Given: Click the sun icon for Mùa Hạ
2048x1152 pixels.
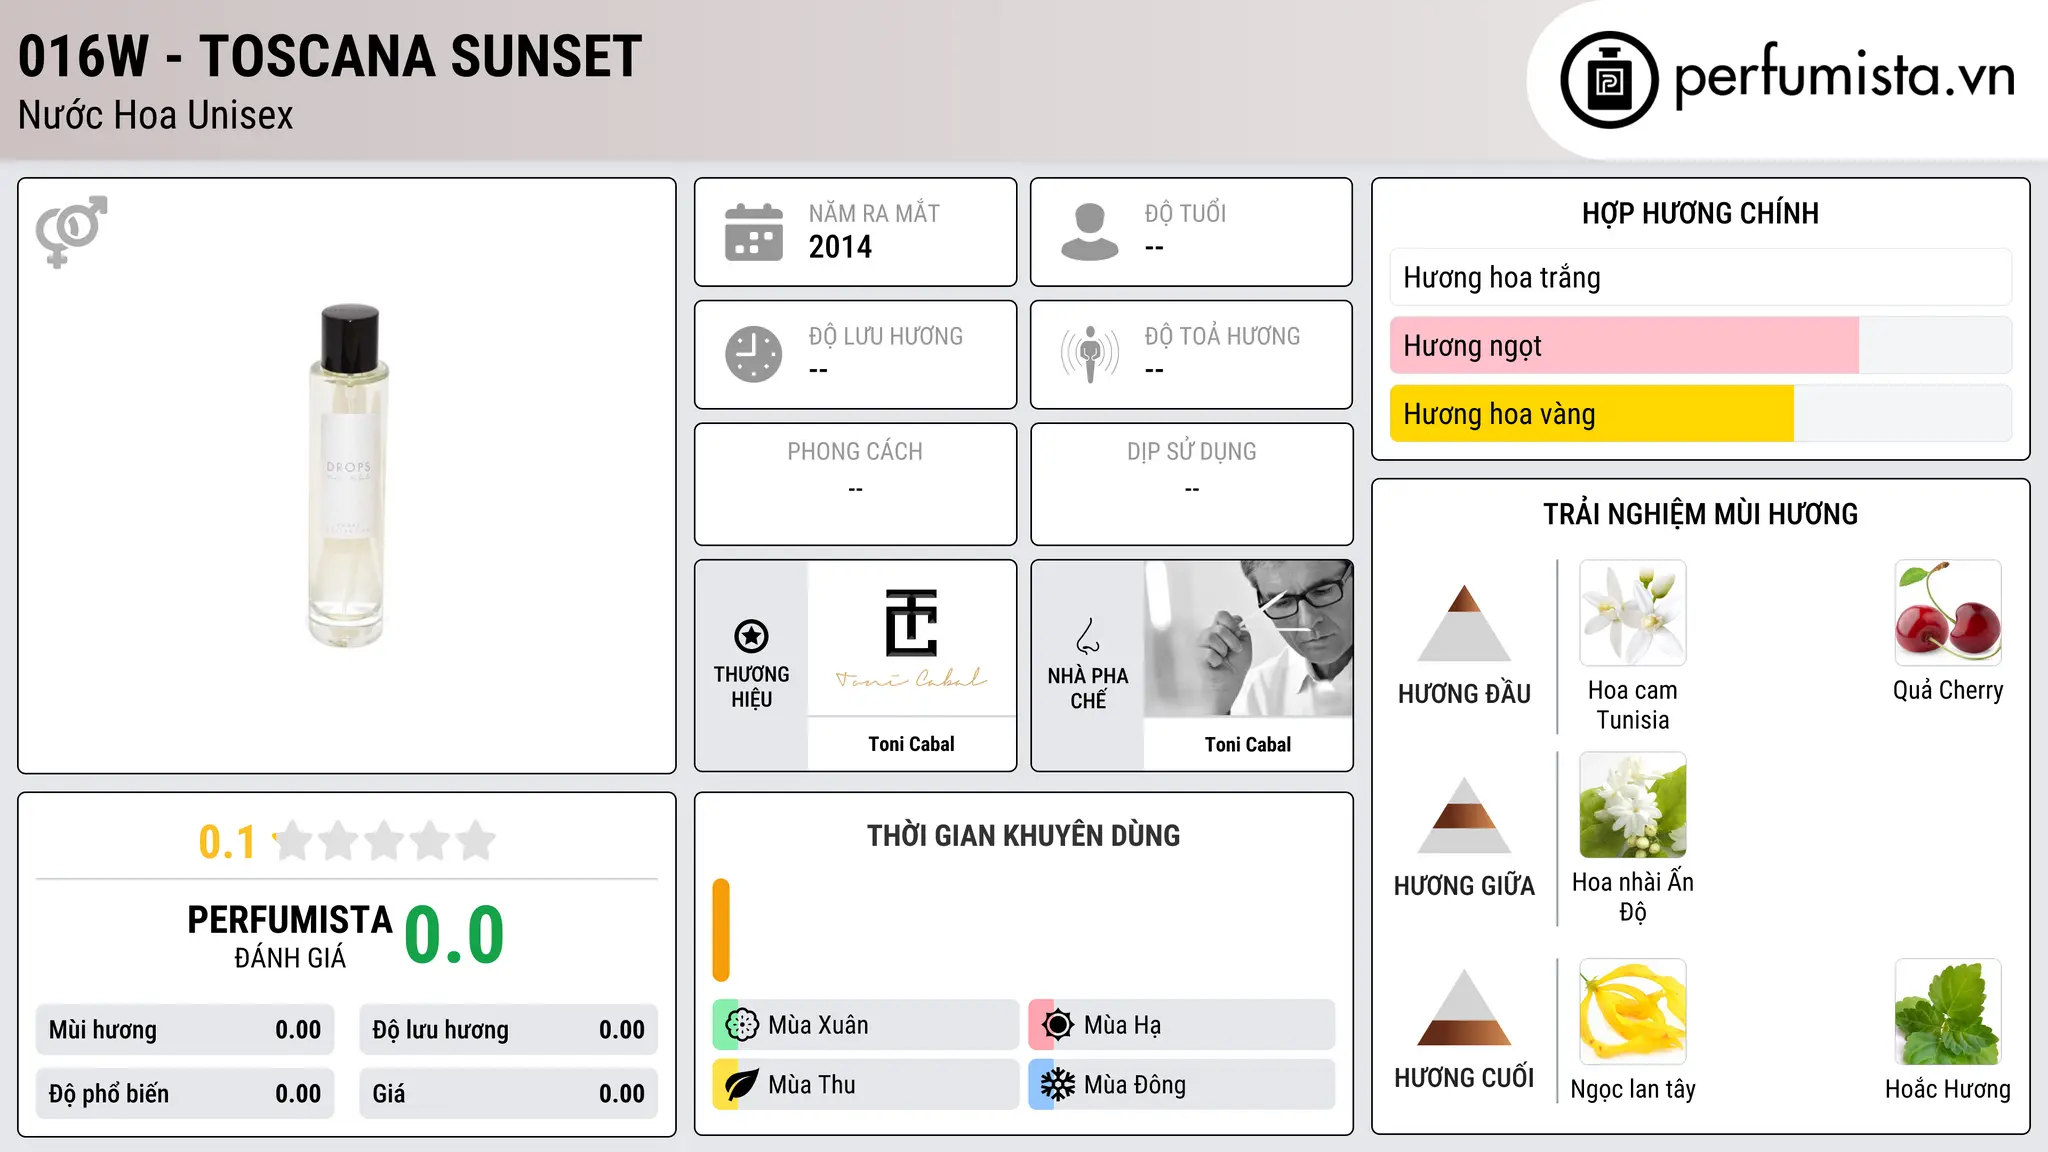Looking at the screenshot, I should (1057, 1025).
